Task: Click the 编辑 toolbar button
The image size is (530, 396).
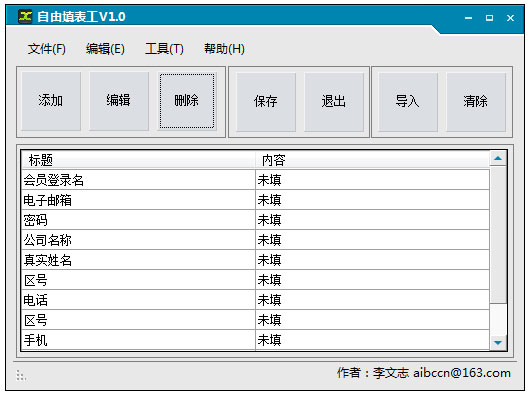Action: pos(119,101)
